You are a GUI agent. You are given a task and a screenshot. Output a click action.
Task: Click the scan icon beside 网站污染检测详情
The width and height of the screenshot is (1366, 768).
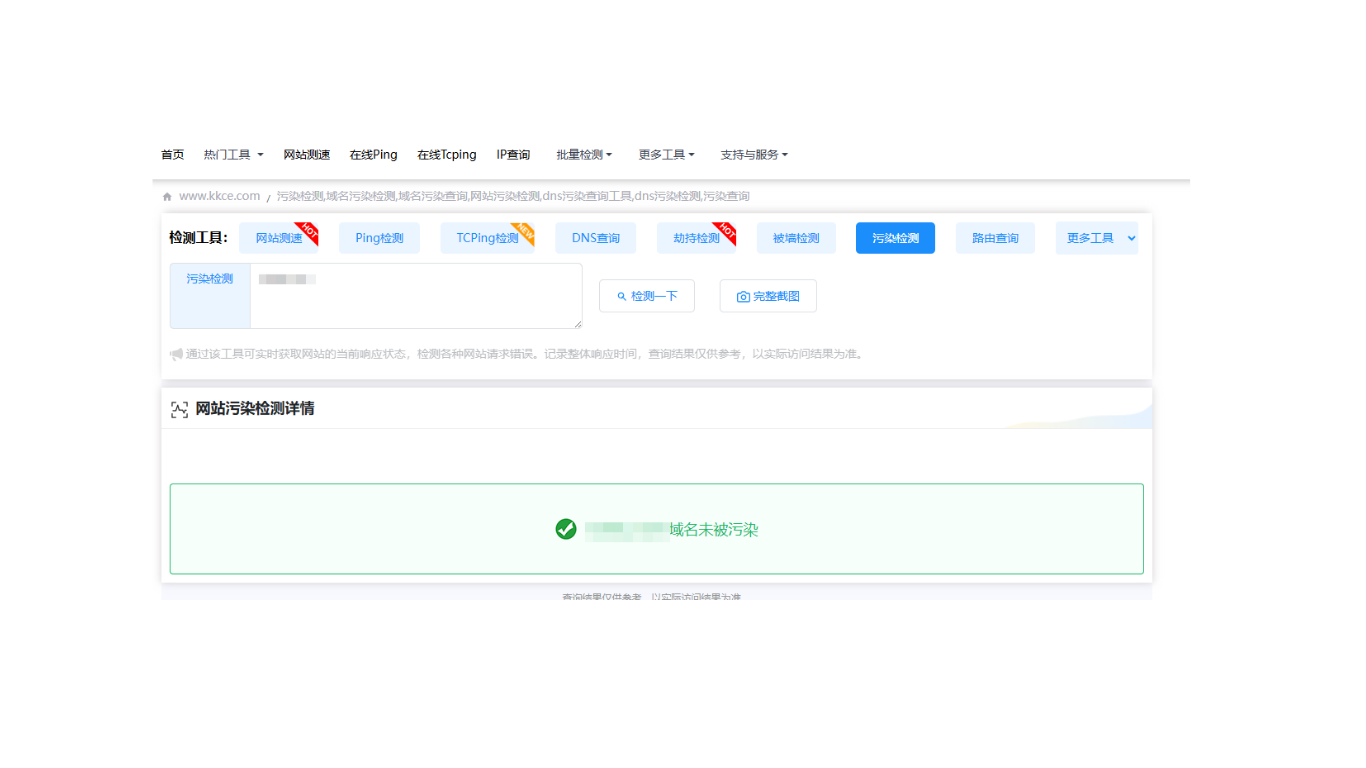click(x=179, y=409)
